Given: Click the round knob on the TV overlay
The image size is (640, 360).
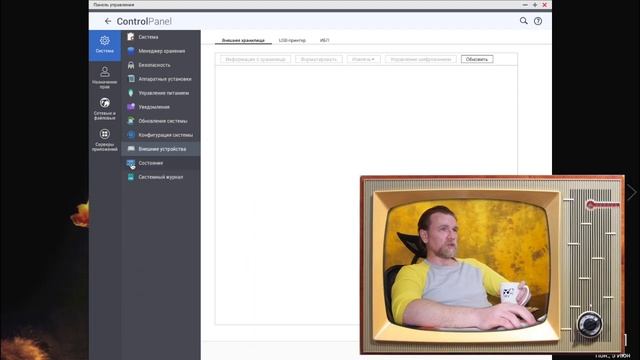Looking at the screenshot, I should [x=589, y=324].
